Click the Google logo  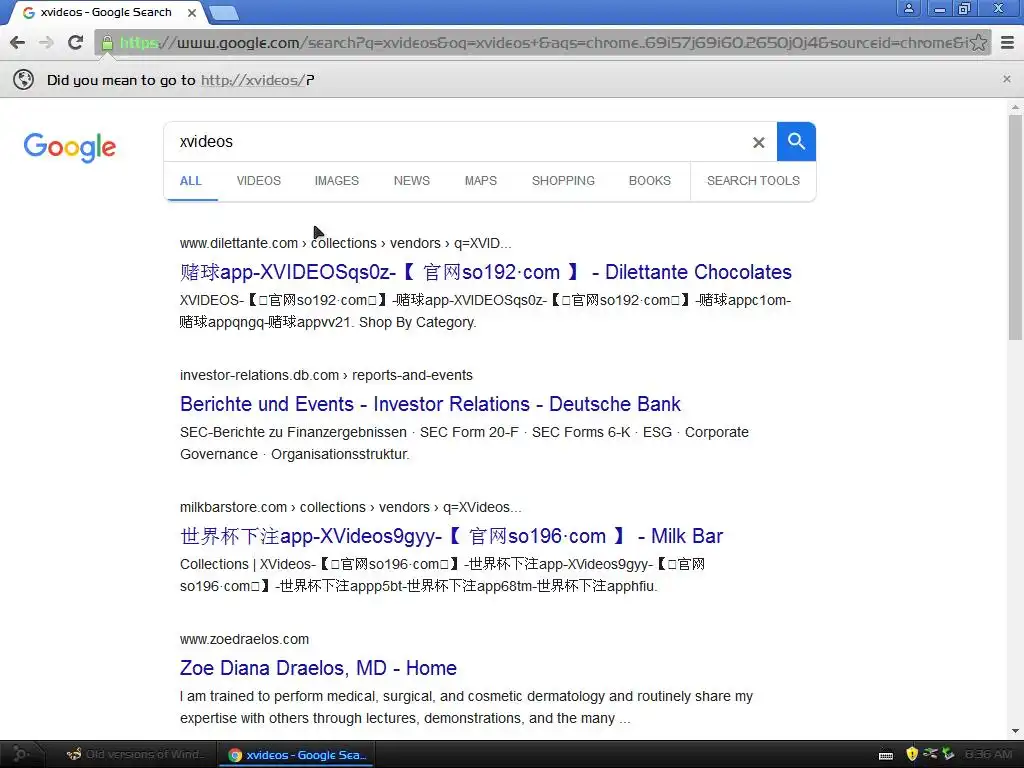click(70, 147)
